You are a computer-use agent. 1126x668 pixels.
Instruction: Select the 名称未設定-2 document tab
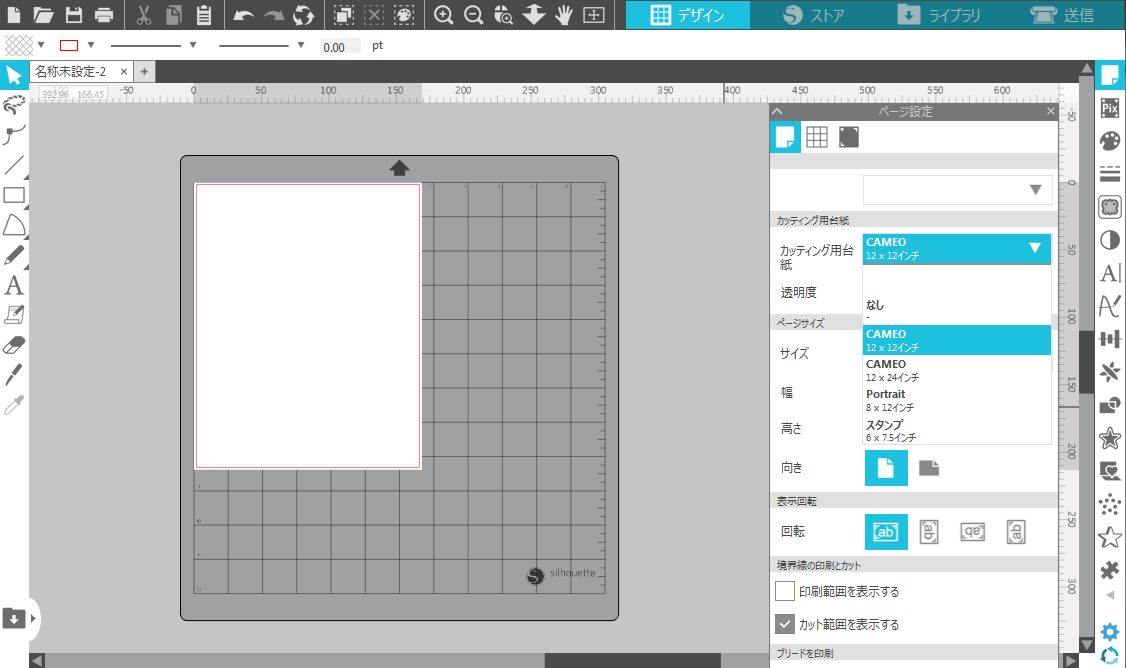point(70,72)
